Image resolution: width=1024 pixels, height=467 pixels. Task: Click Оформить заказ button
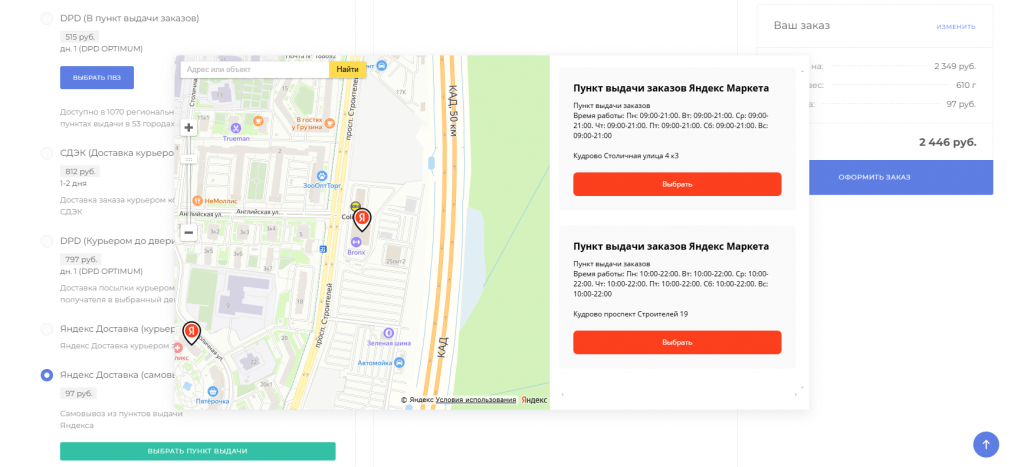click(x=874, y=177)
